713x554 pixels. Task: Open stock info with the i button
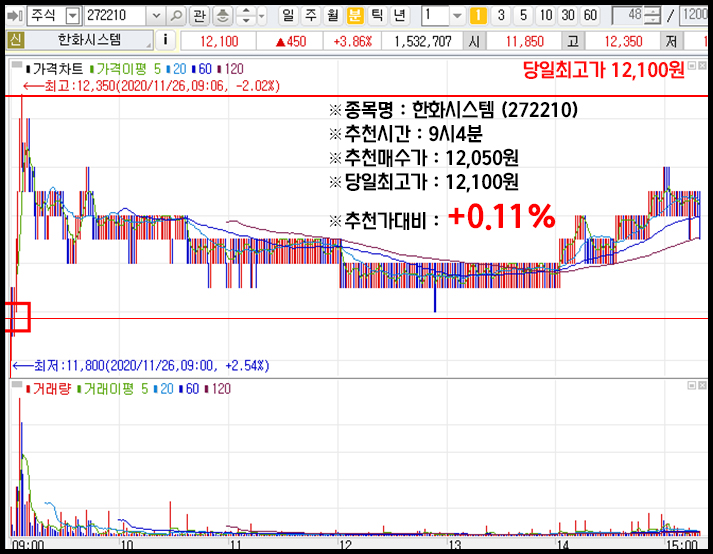(166, 40)
